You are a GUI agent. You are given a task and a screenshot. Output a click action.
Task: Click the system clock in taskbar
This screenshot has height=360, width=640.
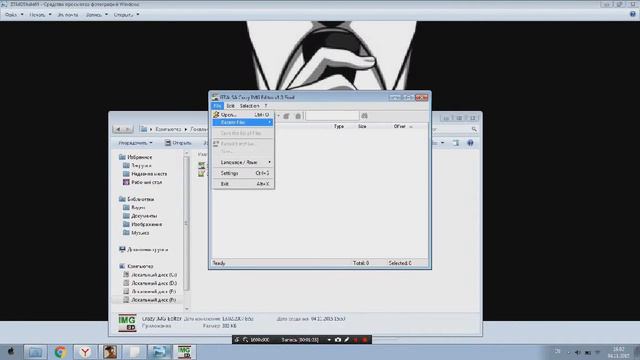coord(619,352)
